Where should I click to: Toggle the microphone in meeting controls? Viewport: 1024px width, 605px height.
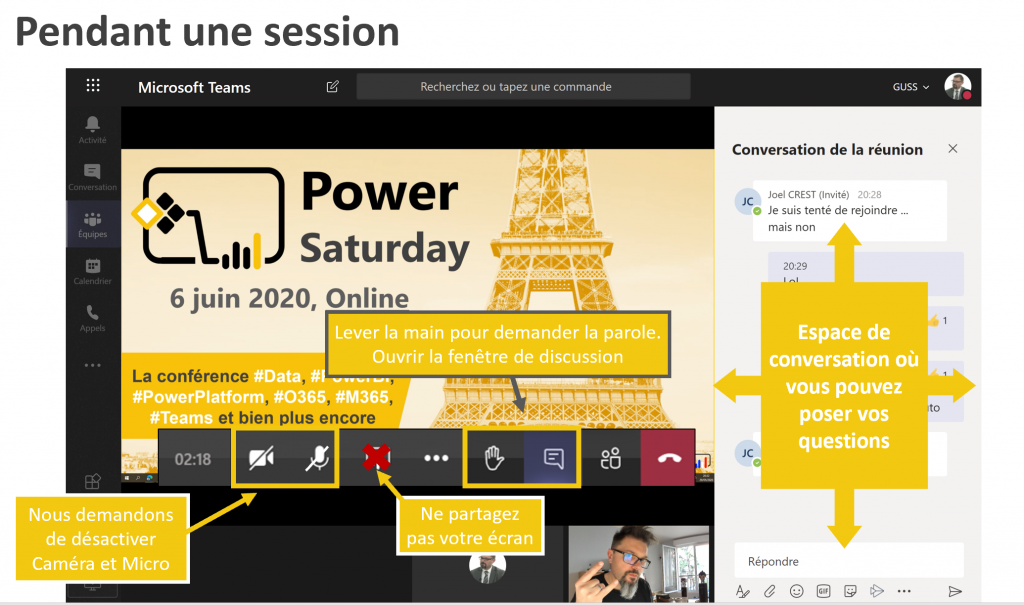coord(317,458)
